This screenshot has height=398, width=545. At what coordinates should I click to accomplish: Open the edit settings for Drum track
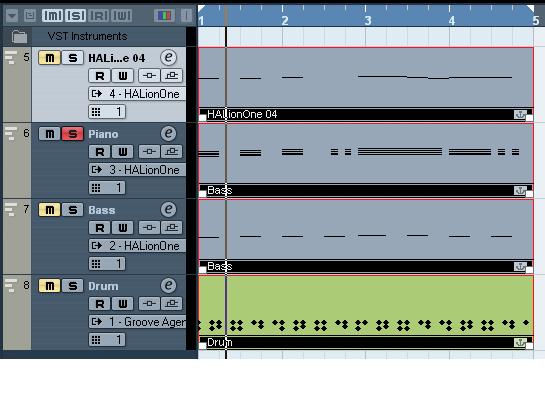coord(169,285)
